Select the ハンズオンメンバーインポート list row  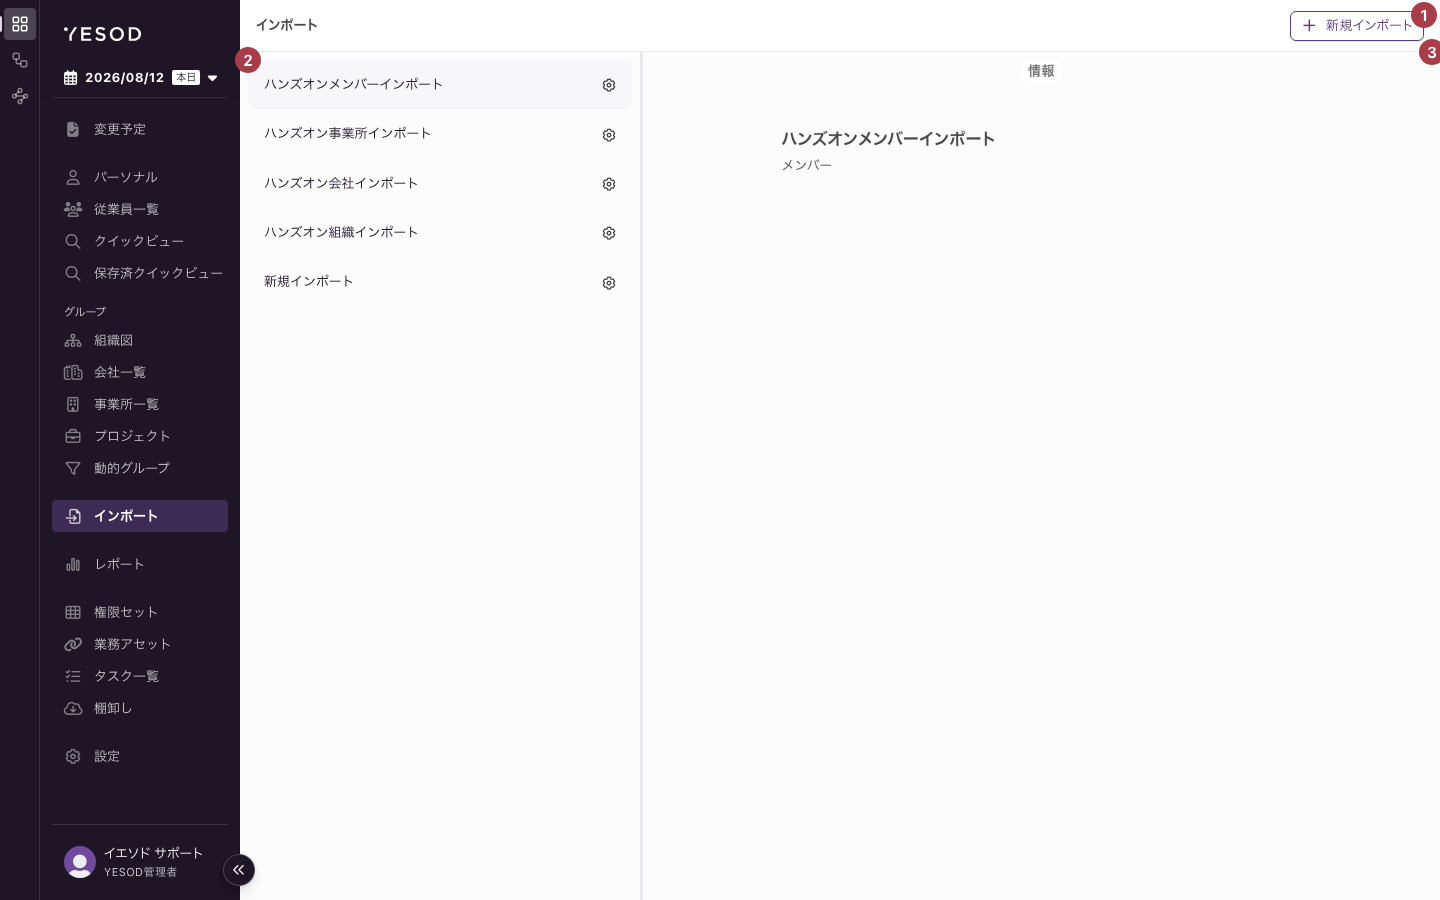(440, 85)
